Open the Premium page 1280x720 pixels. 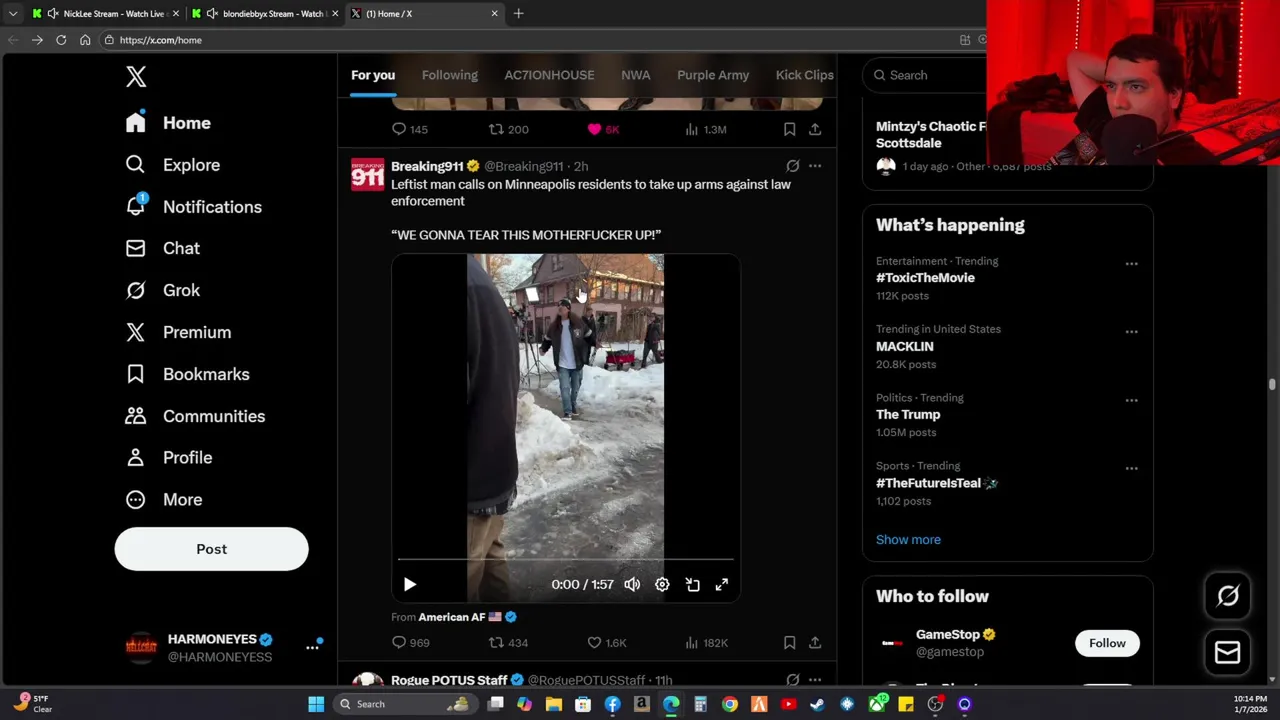(x=178, y=332)
